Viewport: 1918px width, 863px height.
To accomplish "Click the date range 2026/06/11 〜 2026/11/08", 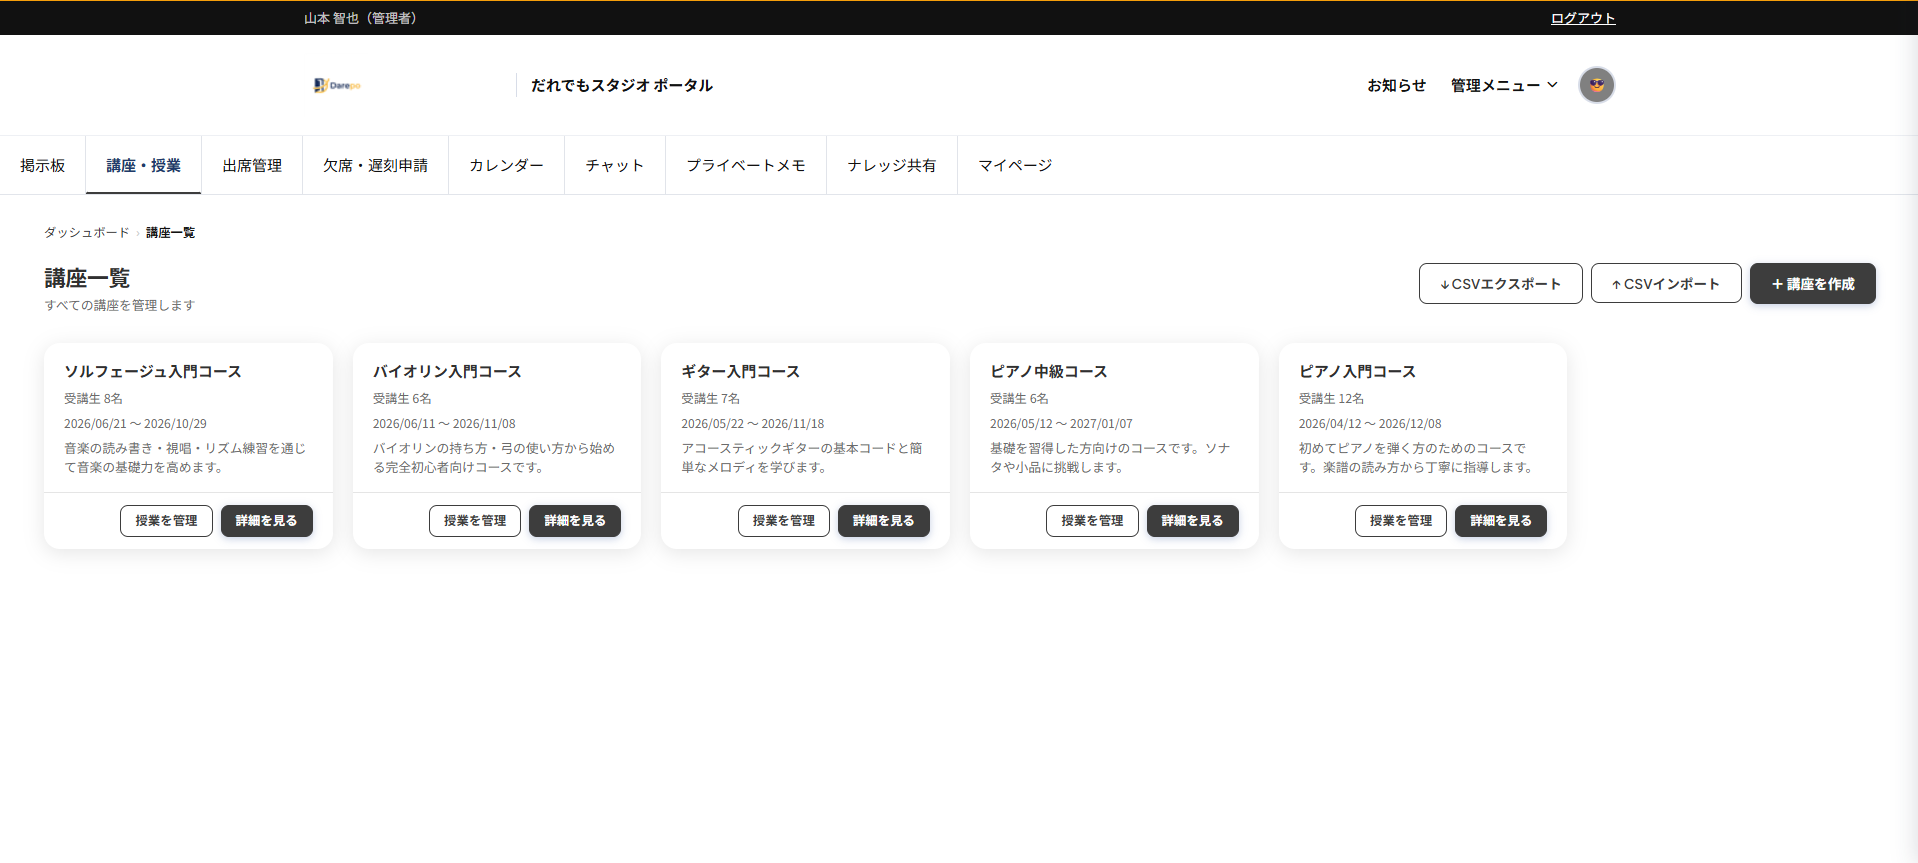I will (444, 424).
